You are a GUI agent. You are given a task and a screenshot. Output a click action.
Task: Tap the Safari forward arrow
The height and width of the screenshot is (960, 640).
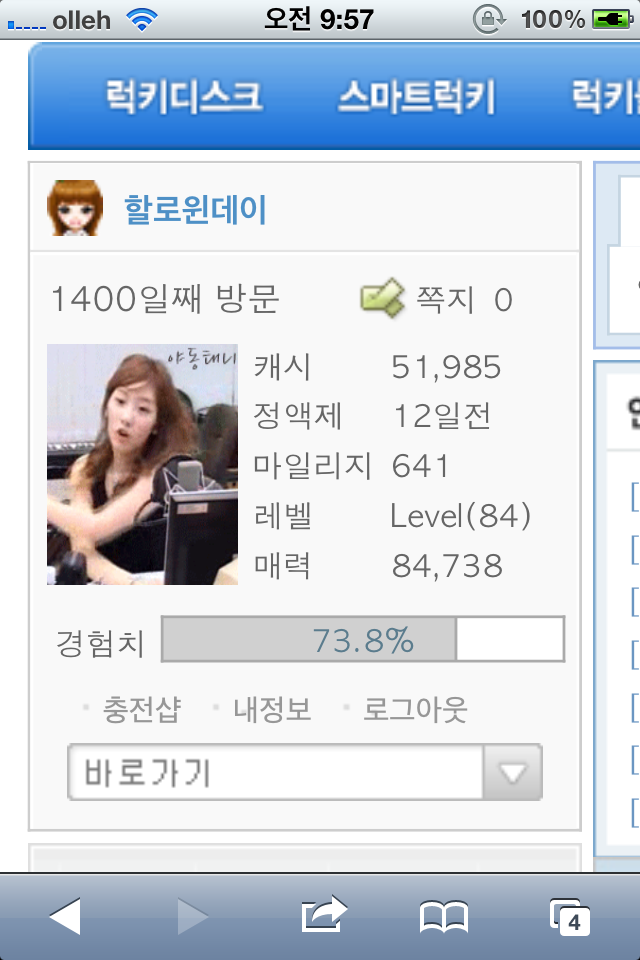(x=193, y=917)
